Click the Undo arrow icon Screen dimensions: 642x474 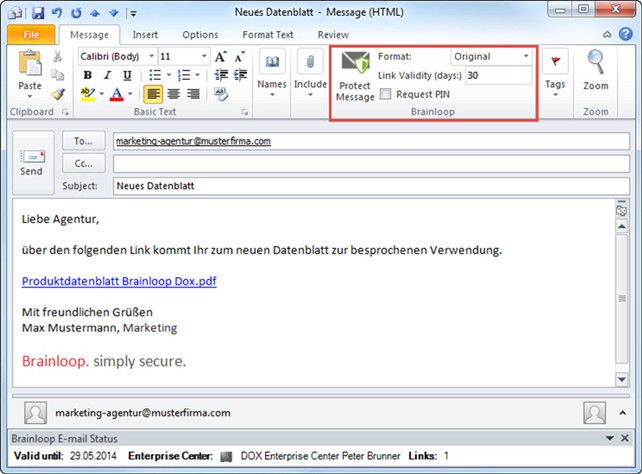coord(57,13)
